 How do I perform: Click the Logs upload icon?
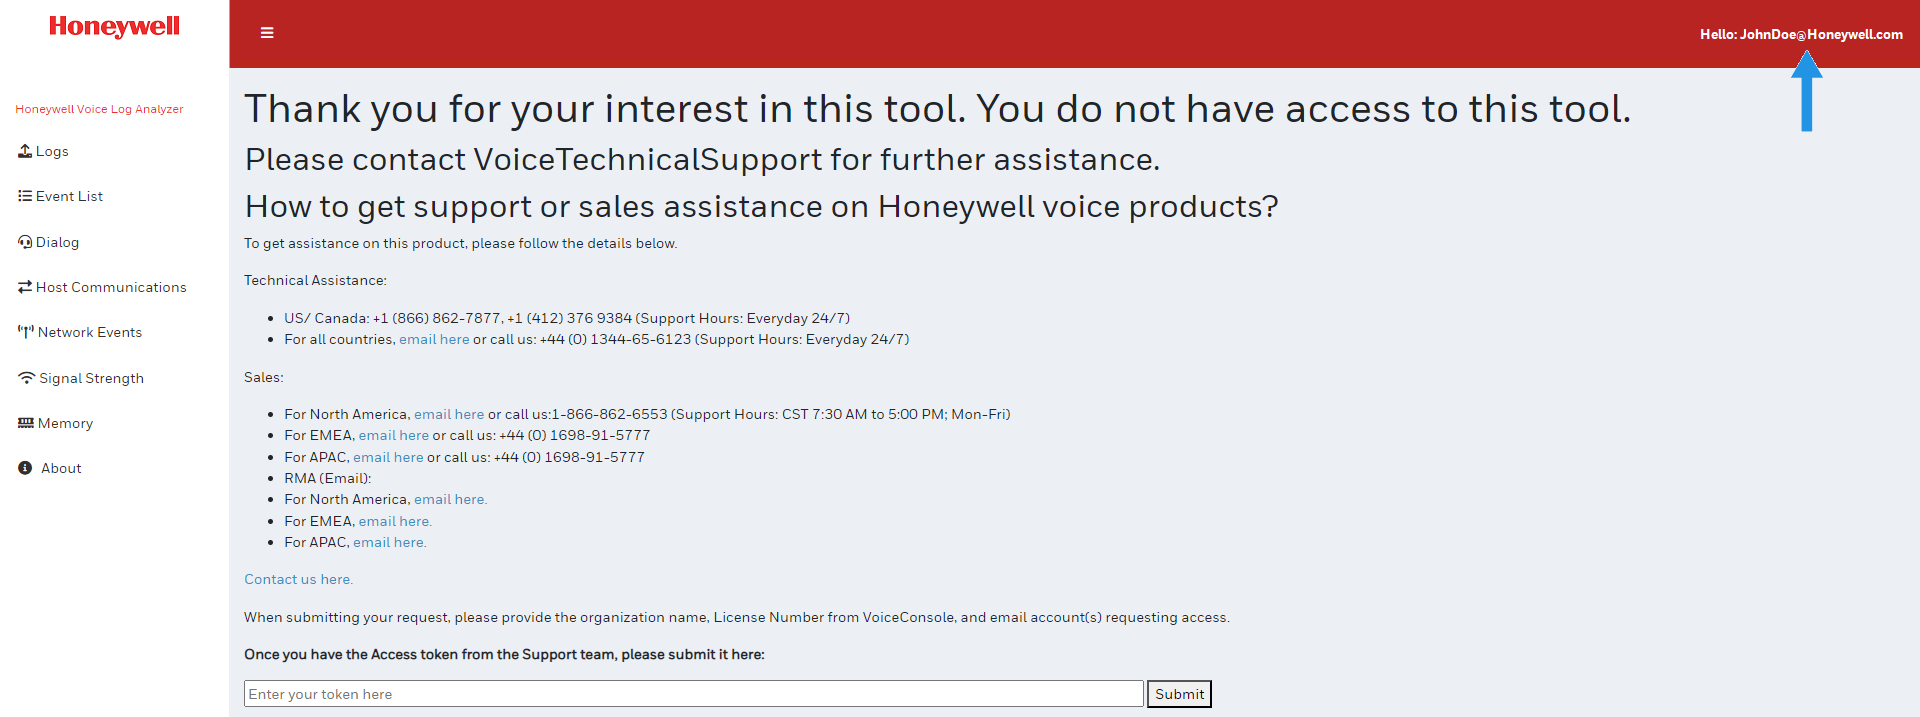pos(25,151)
